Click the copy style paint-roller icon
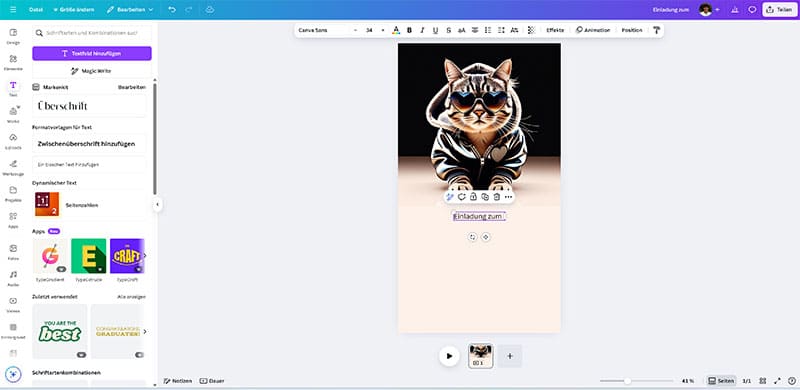The height and width of the screenshot is (390, 800). [x=656, y=31]
